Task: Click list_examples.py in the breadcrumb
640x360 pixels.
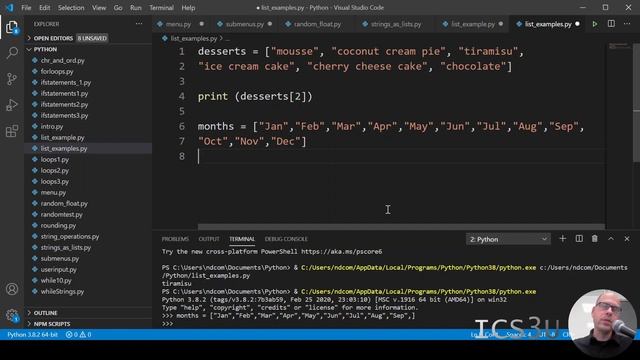Action: tap(194, 38)
